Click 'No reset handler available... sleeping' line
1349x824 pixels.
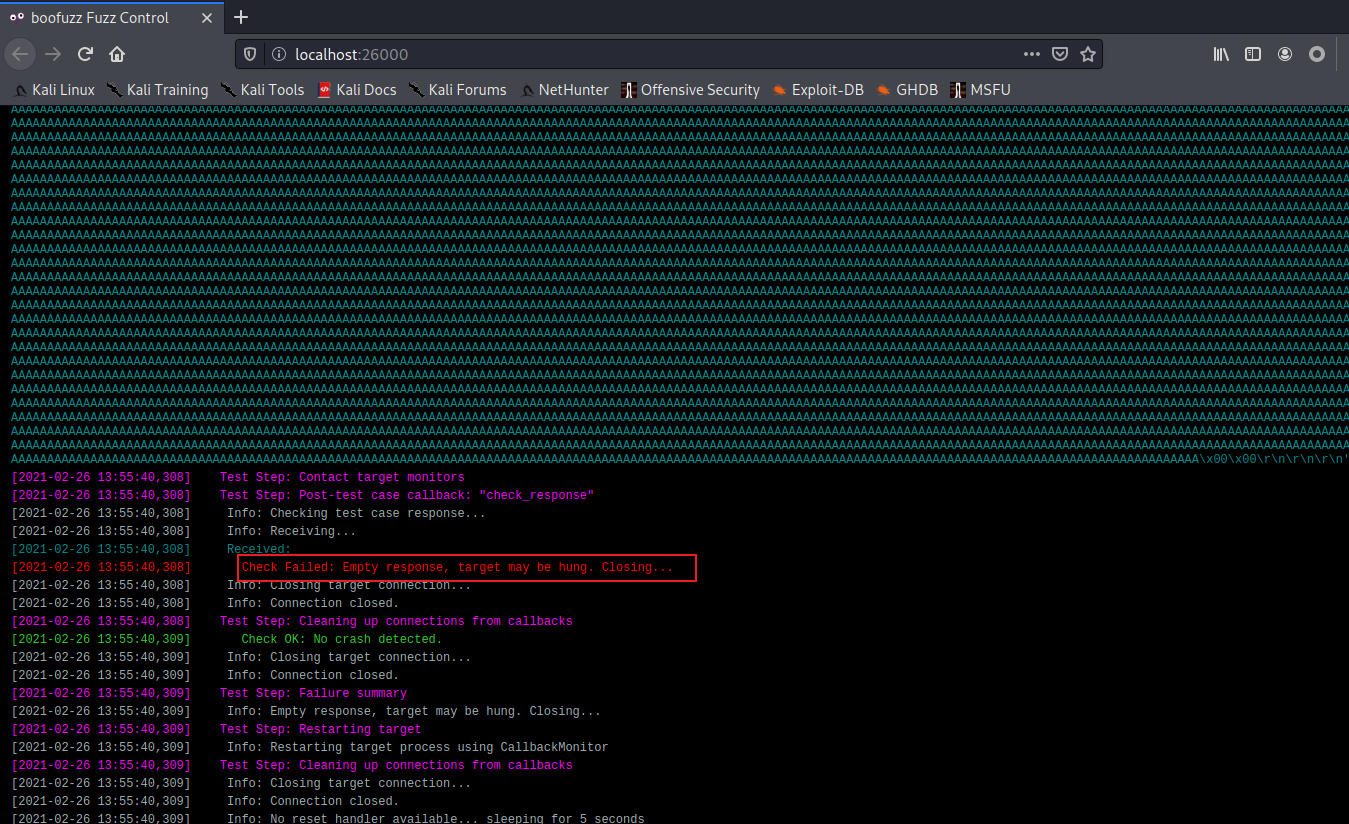435,818
